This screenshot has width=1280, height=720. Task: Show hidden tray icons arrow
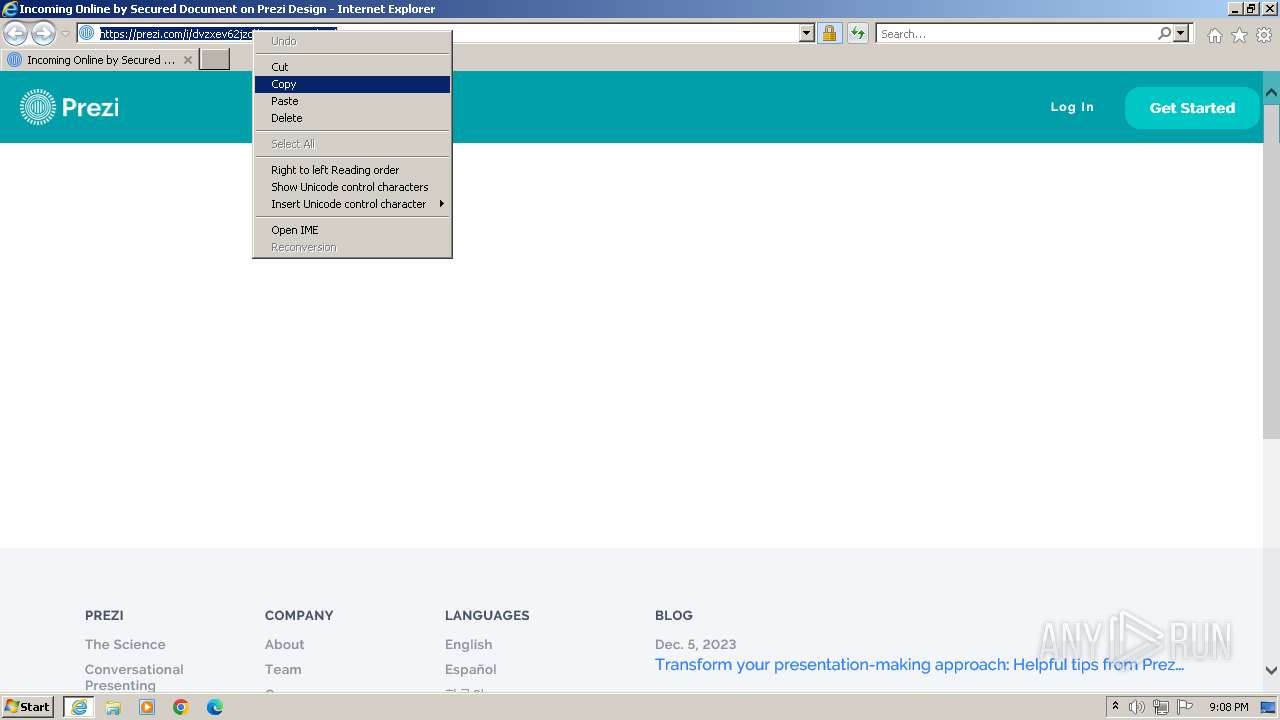pyautogui.click(x=1115, y=707)
